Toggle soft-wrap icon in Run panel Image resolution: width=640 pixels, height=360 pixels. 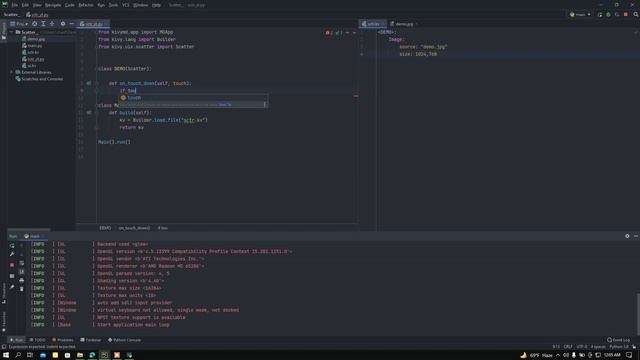click(22, 263)
